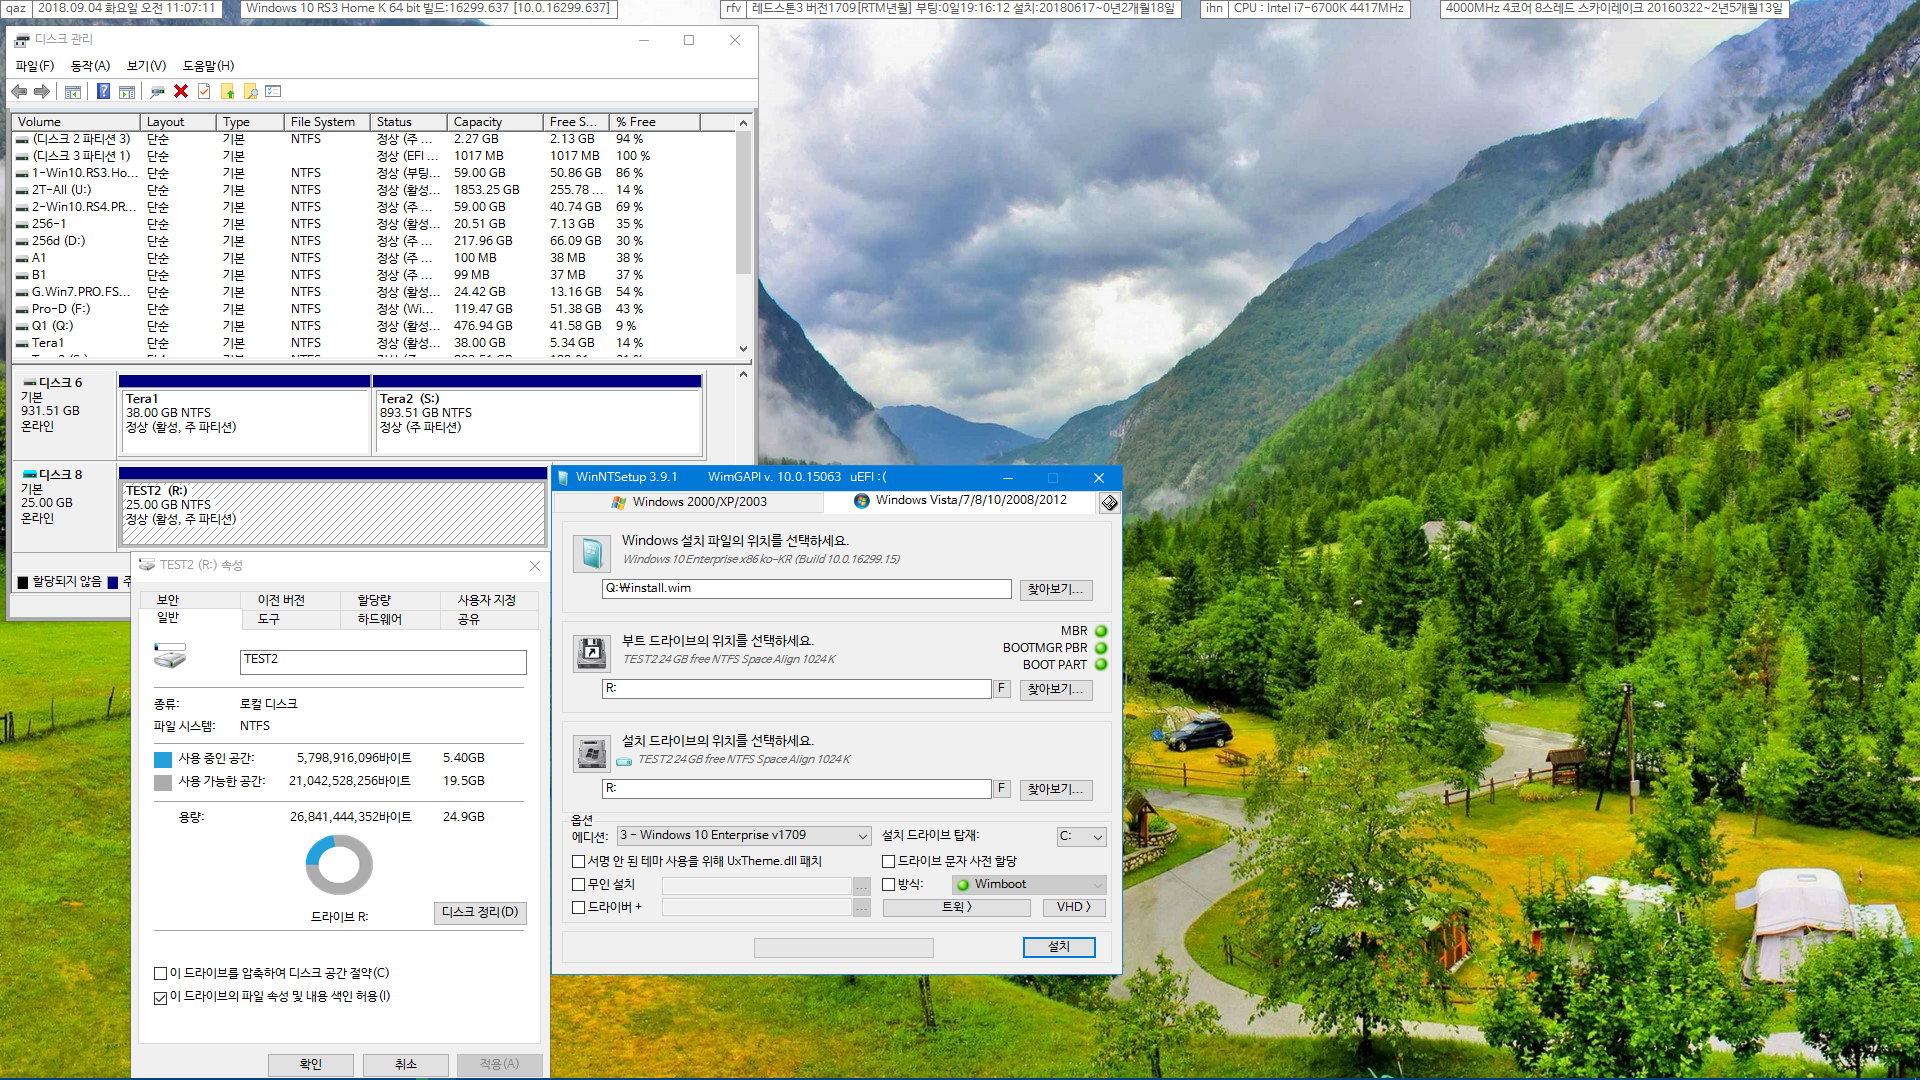Viewport: 1920px width, 1080px height.
Task: Sort by the Volume column header
Action: coord(75,122)
